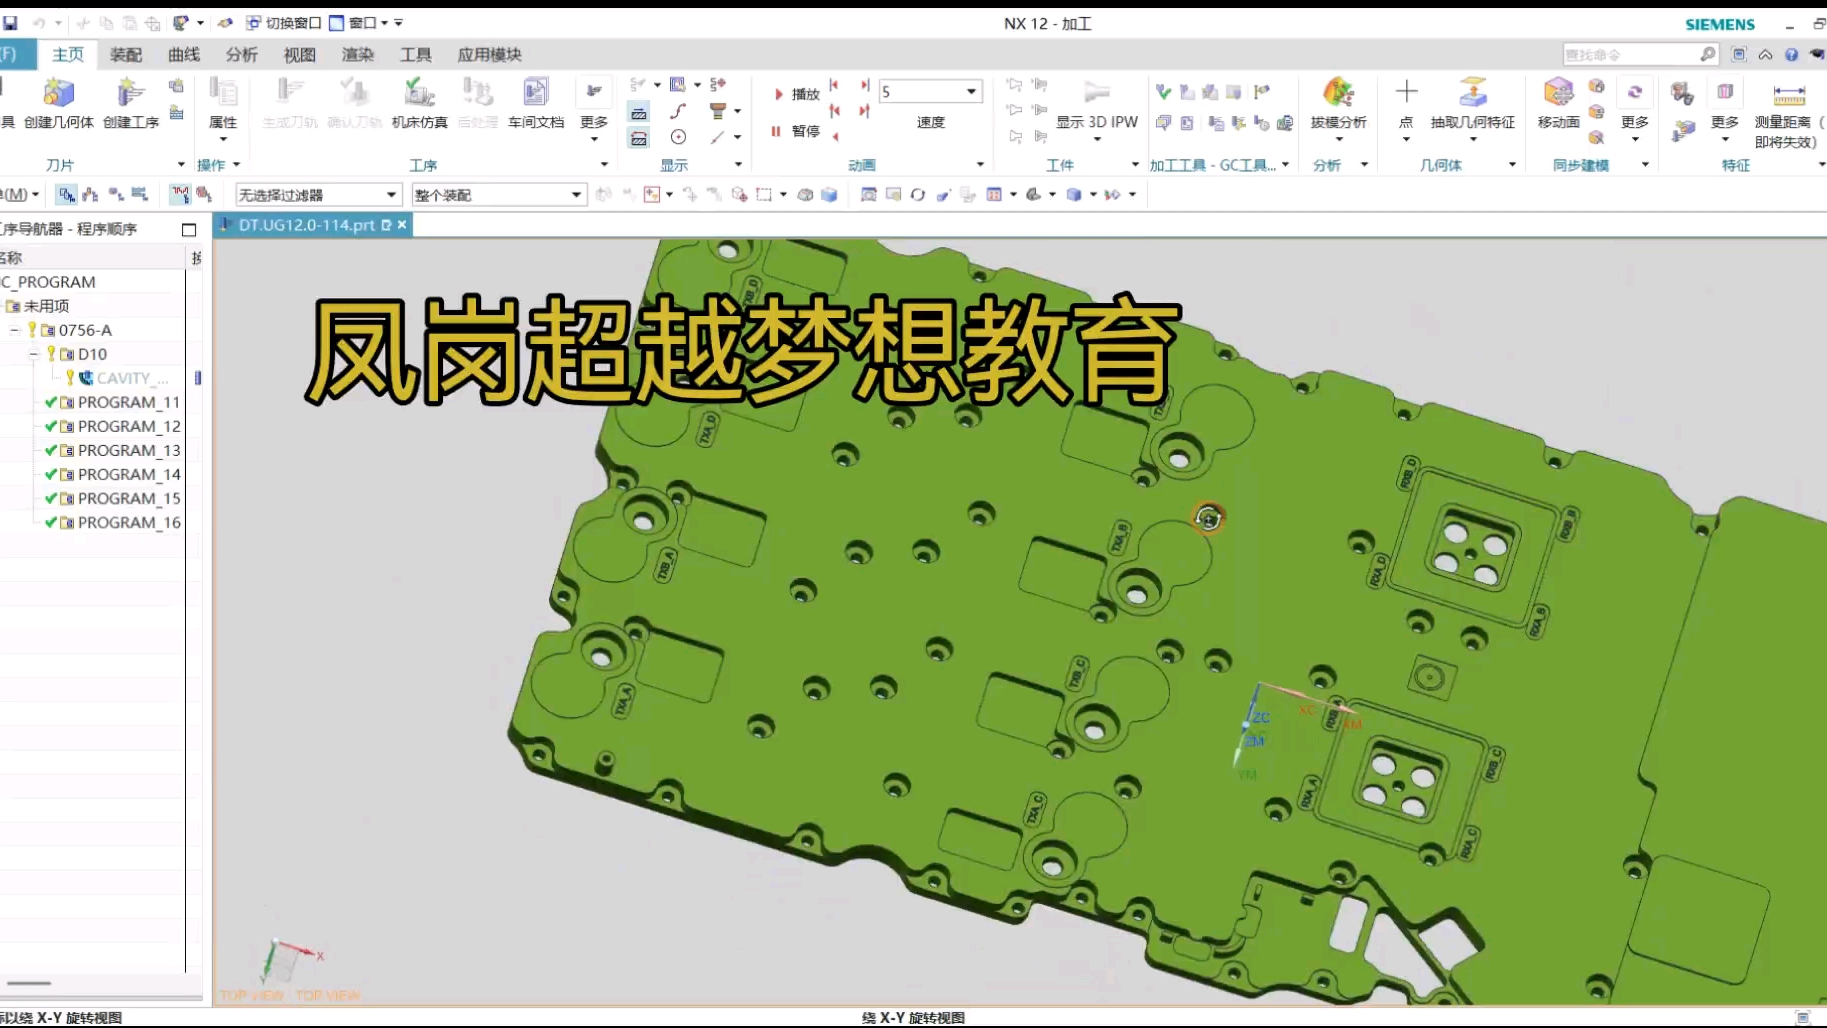Toggle the first tool path display button
The width and height of the screenshot is (1827, 1028).
(639, 113)
